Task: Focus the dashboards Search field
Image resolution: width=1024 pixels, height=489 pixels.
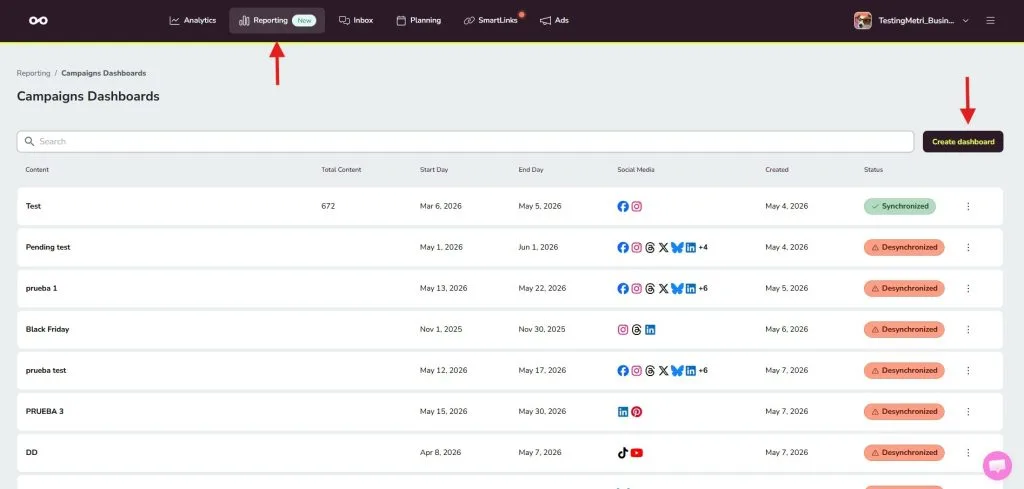Action: 465,142
